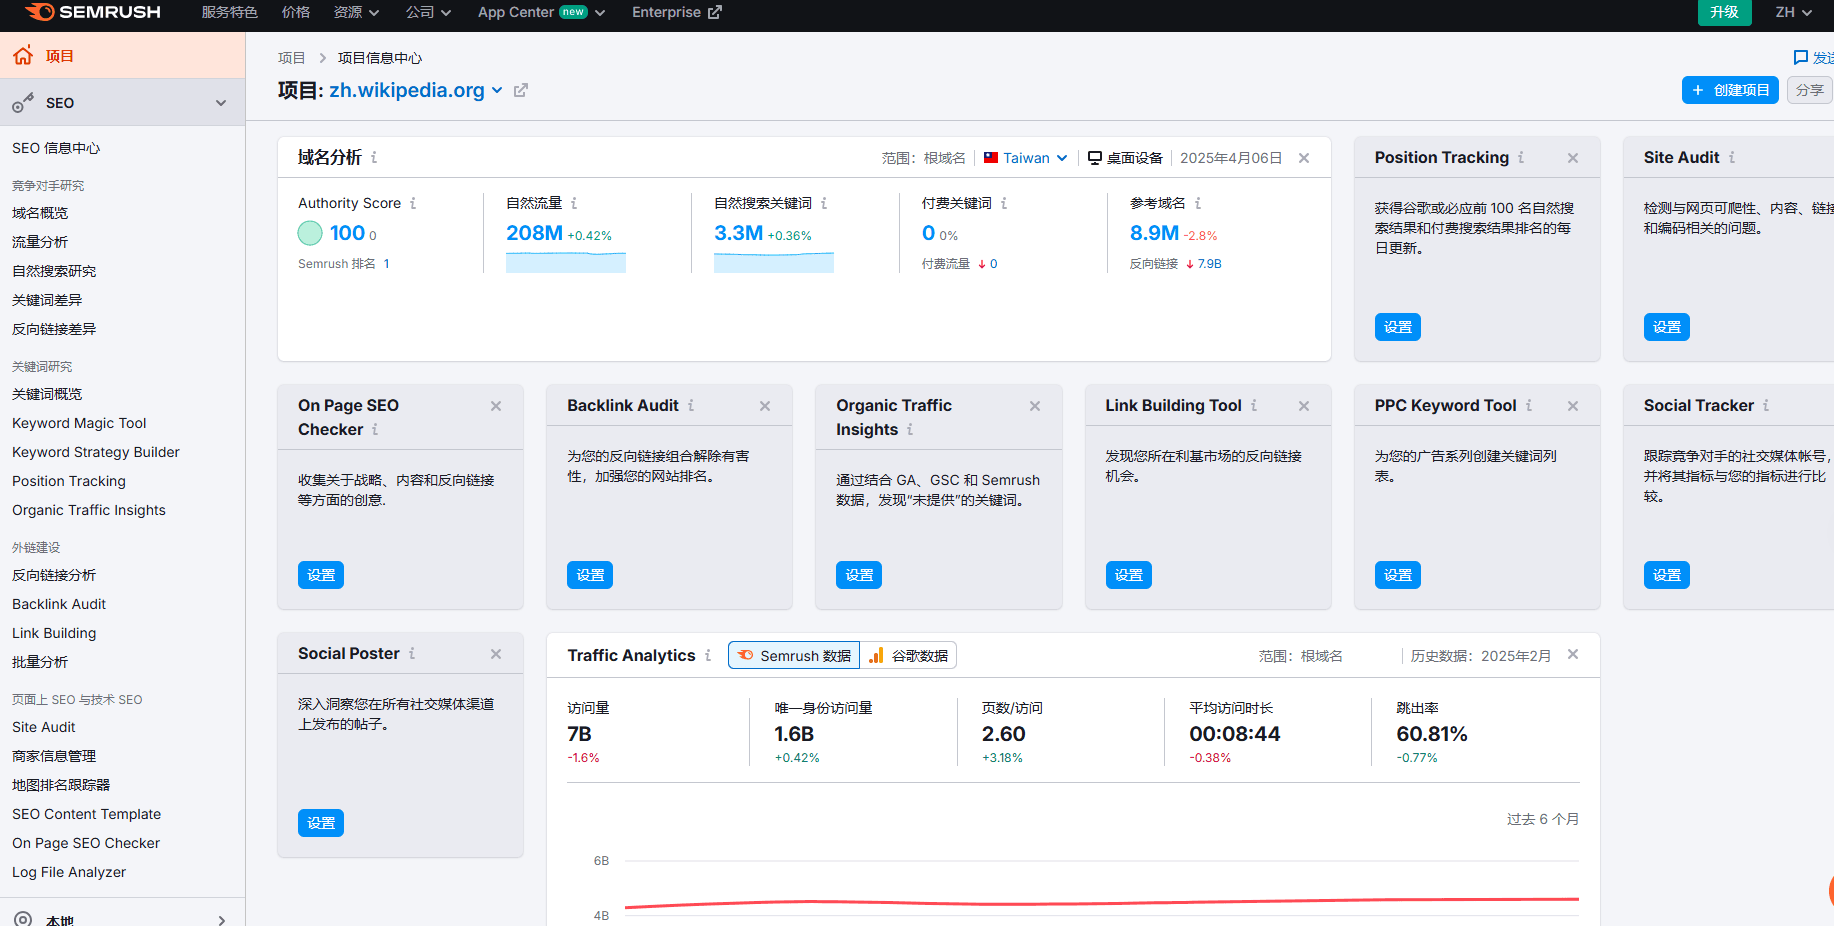This screenshot has width=1834, height=926.
Task: Open the ZH language dropdown
Action: pos(1794,12)
